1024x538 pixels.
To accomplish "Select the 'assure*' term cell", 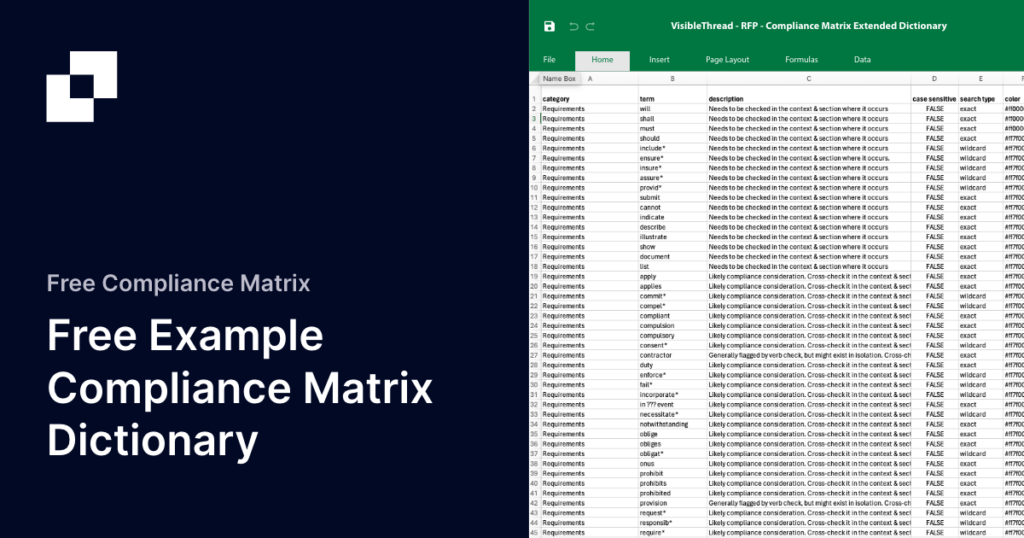I will [x=673, y=178].
